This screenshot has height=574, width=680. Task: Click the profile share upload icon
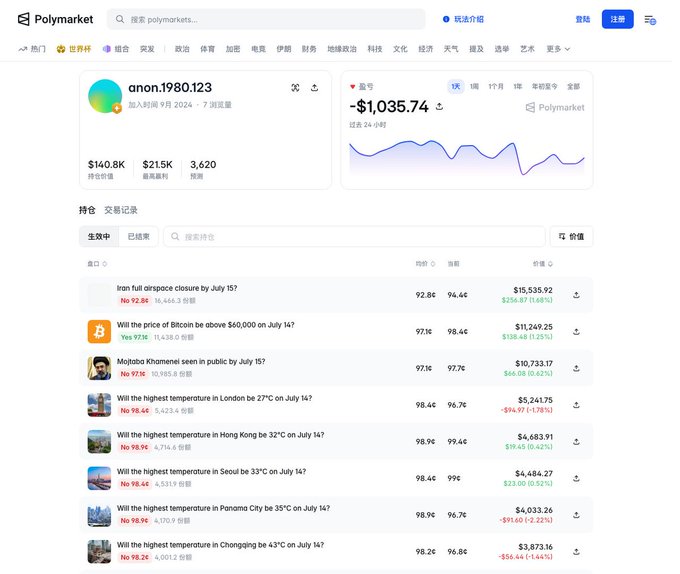tap(314, 88)
